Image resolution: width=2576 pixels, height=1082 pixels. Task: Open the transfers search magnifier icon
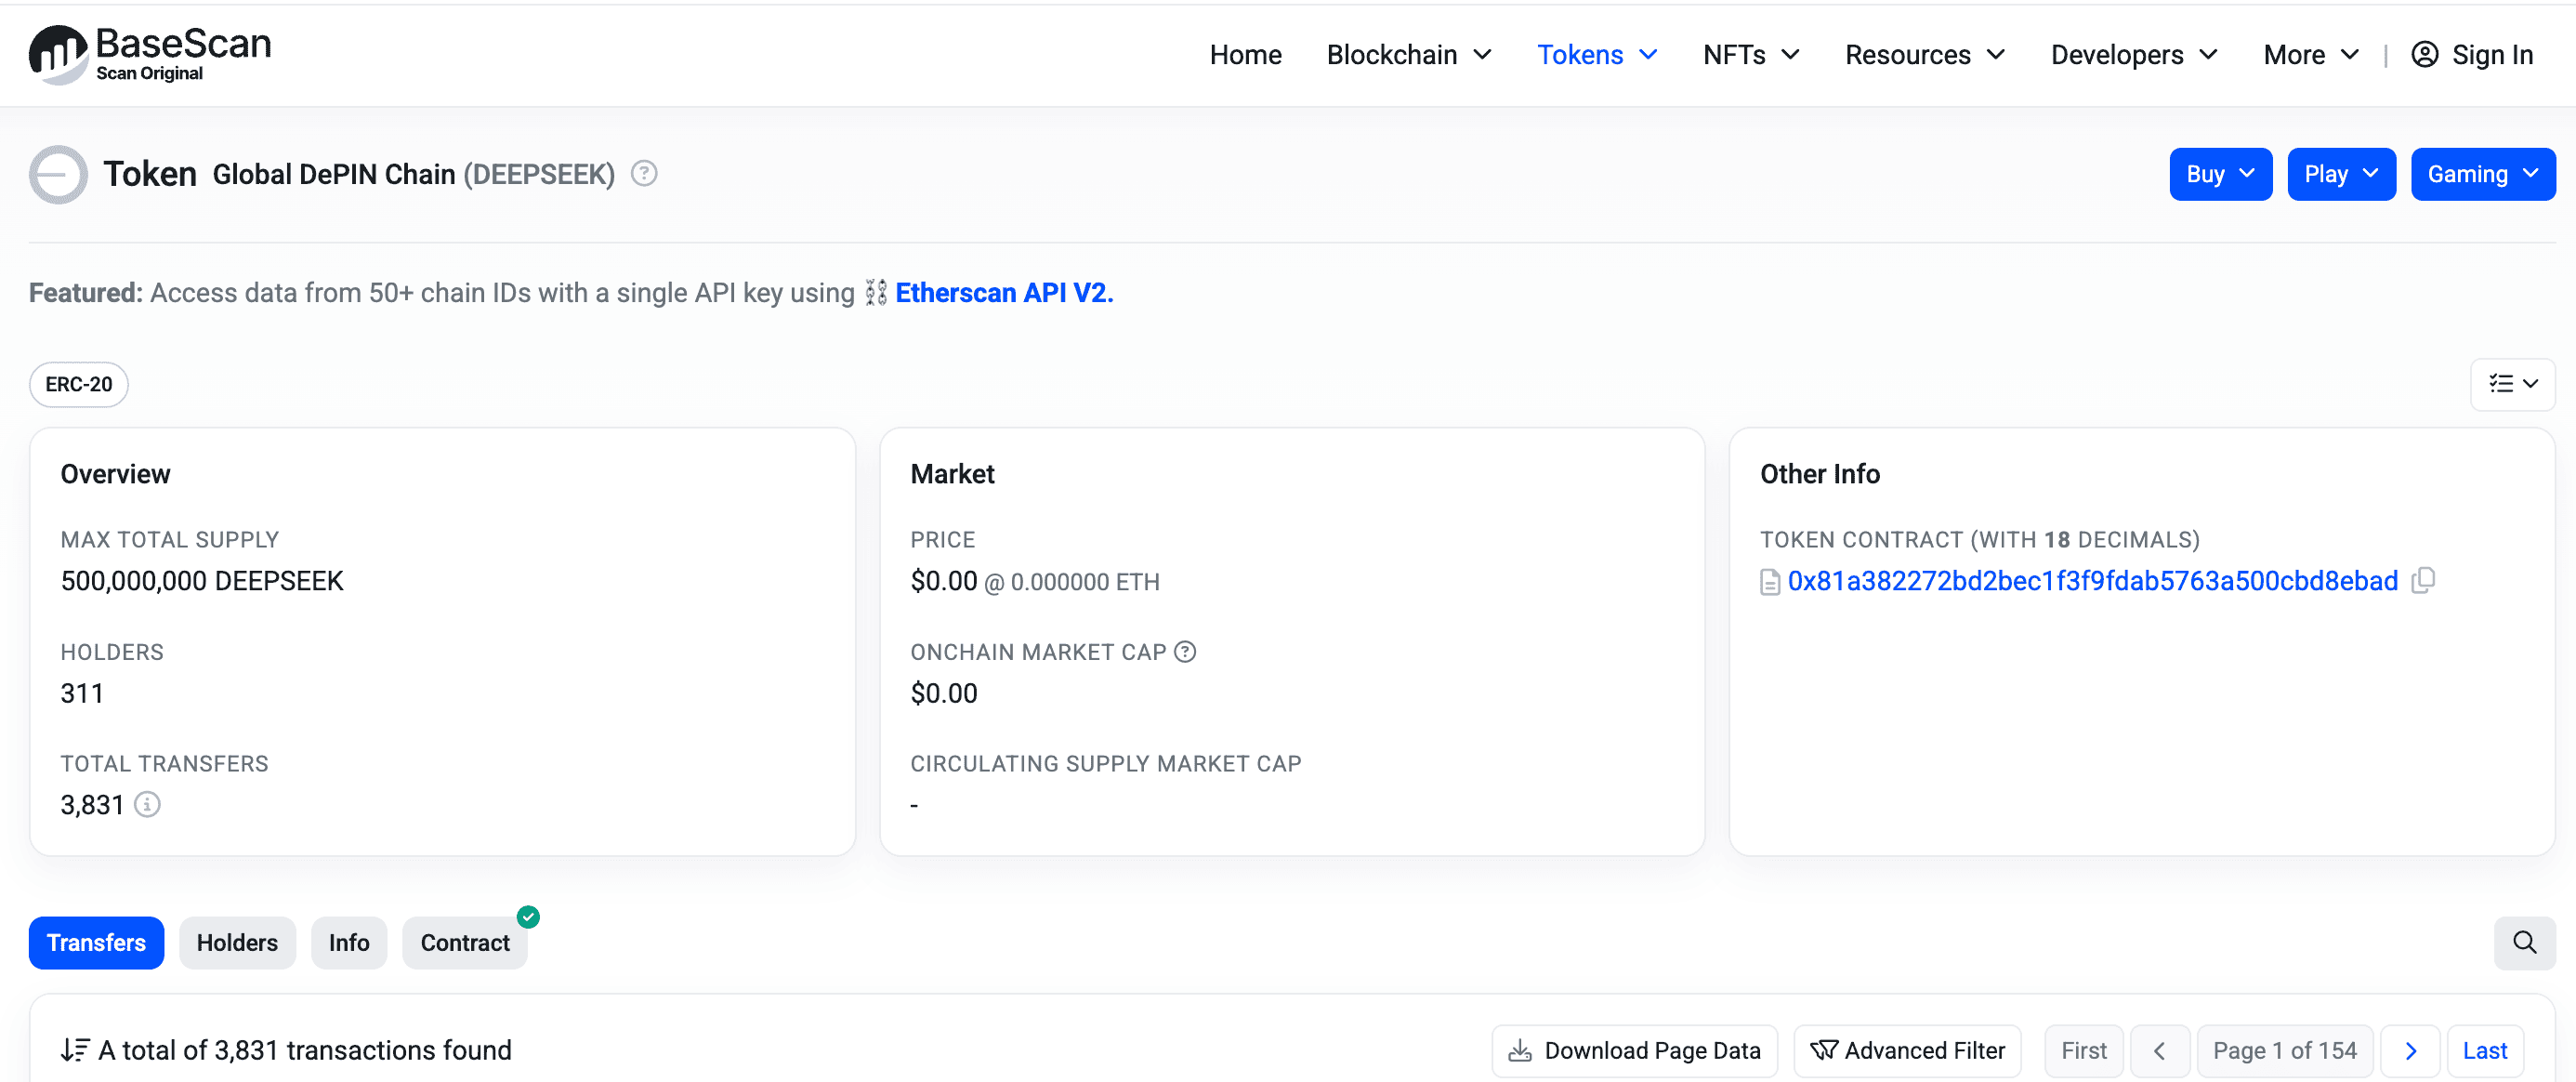click(2524, 942)
